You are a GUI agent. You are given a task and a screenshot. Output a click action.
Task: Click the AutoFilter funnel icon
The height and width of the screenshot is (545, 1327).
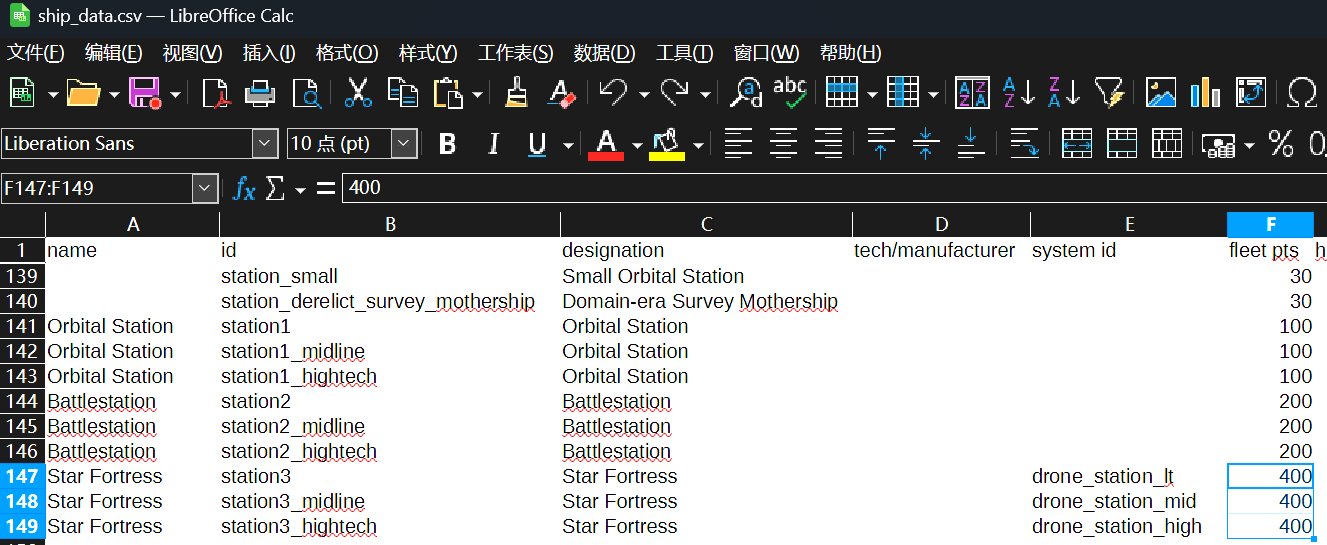click(1109, 94)
